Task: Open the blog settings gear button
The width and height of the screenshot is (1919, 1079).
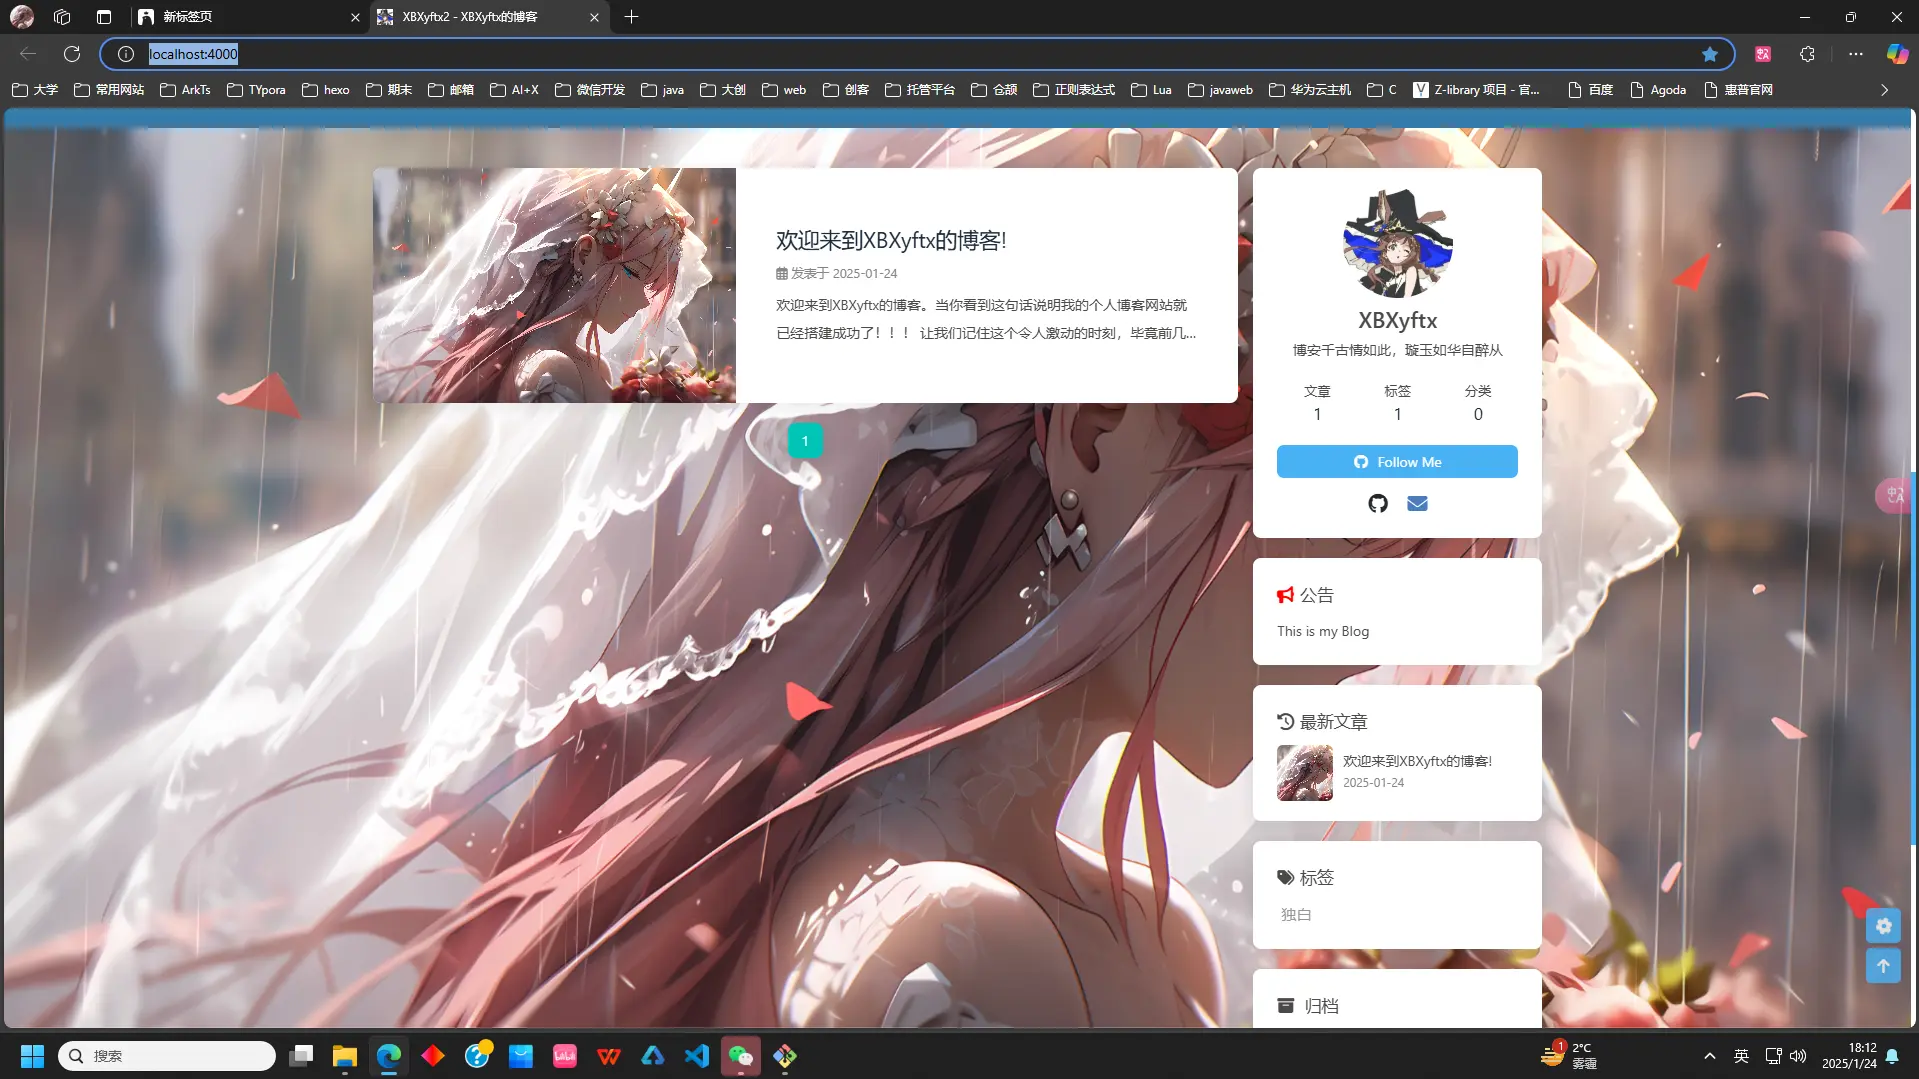Action: (x=1883, y=926)
